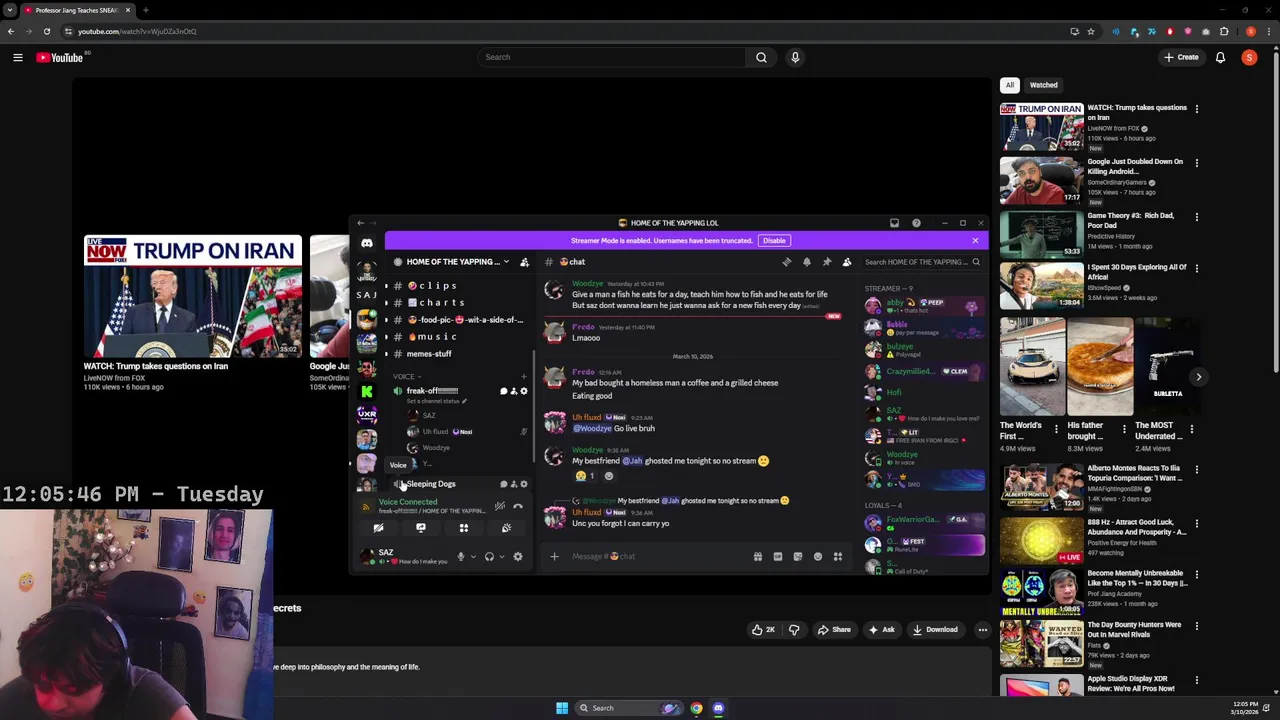Open the UXR server icon in Discord
This screenshot has width=1280, height=720.
pyautogui.click(x=367, y=414)
